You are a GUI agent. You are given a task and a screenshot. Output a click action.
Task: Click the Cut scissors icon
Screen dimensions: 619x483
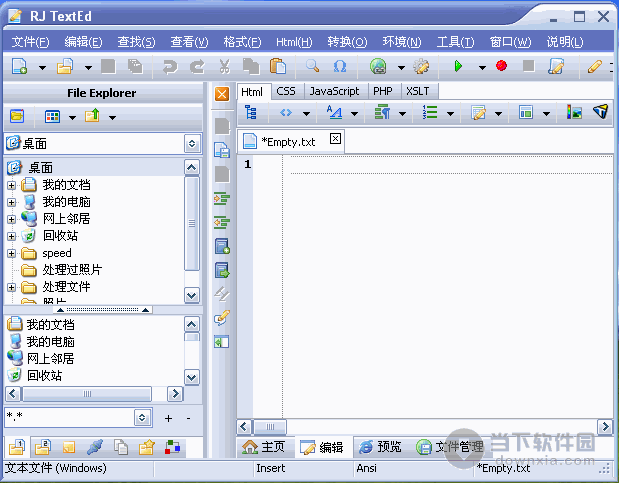[224, 66]
